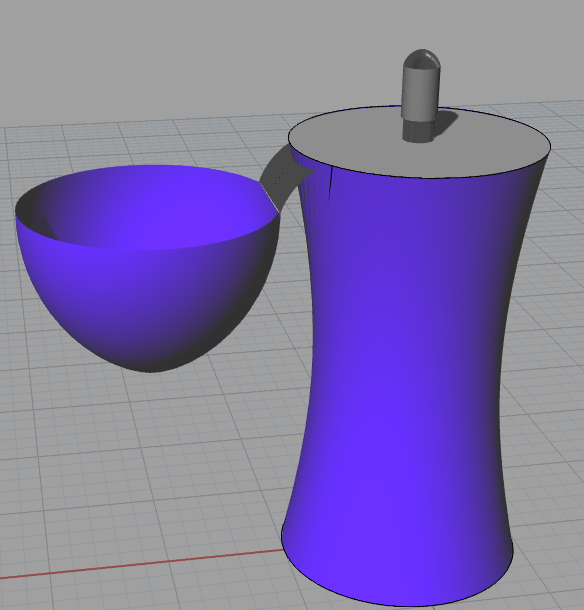Screen dimensions: 584x610
Task: Select the white highlighted edge where arm meets bowl
Action: [x=269, y=198]
